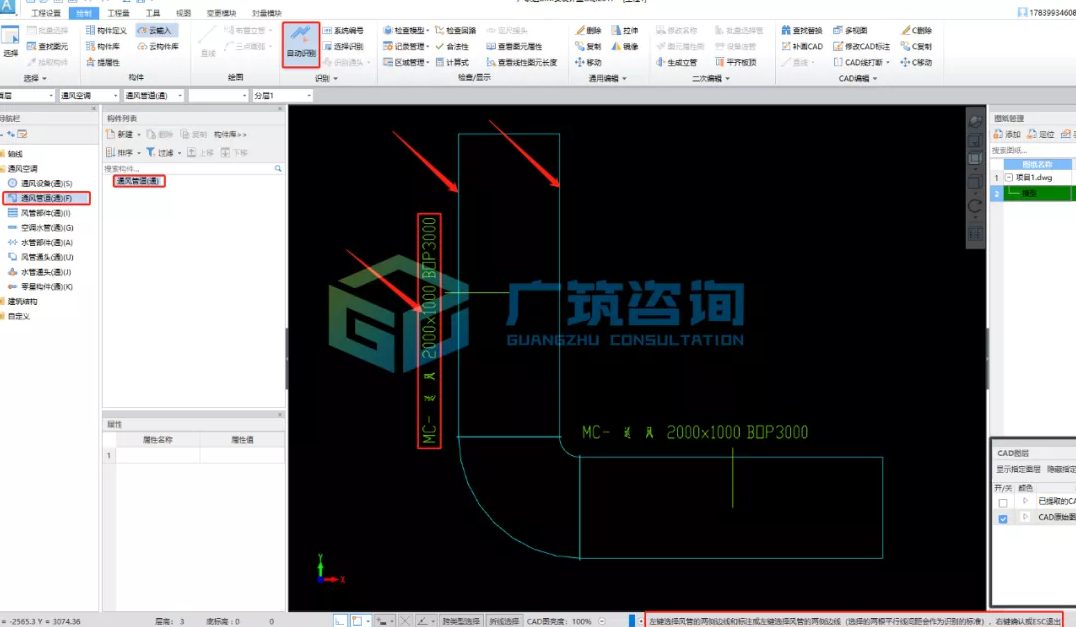1076x627 pixels.
Task: Click 云输入 cloud input button
Action: 154,30
